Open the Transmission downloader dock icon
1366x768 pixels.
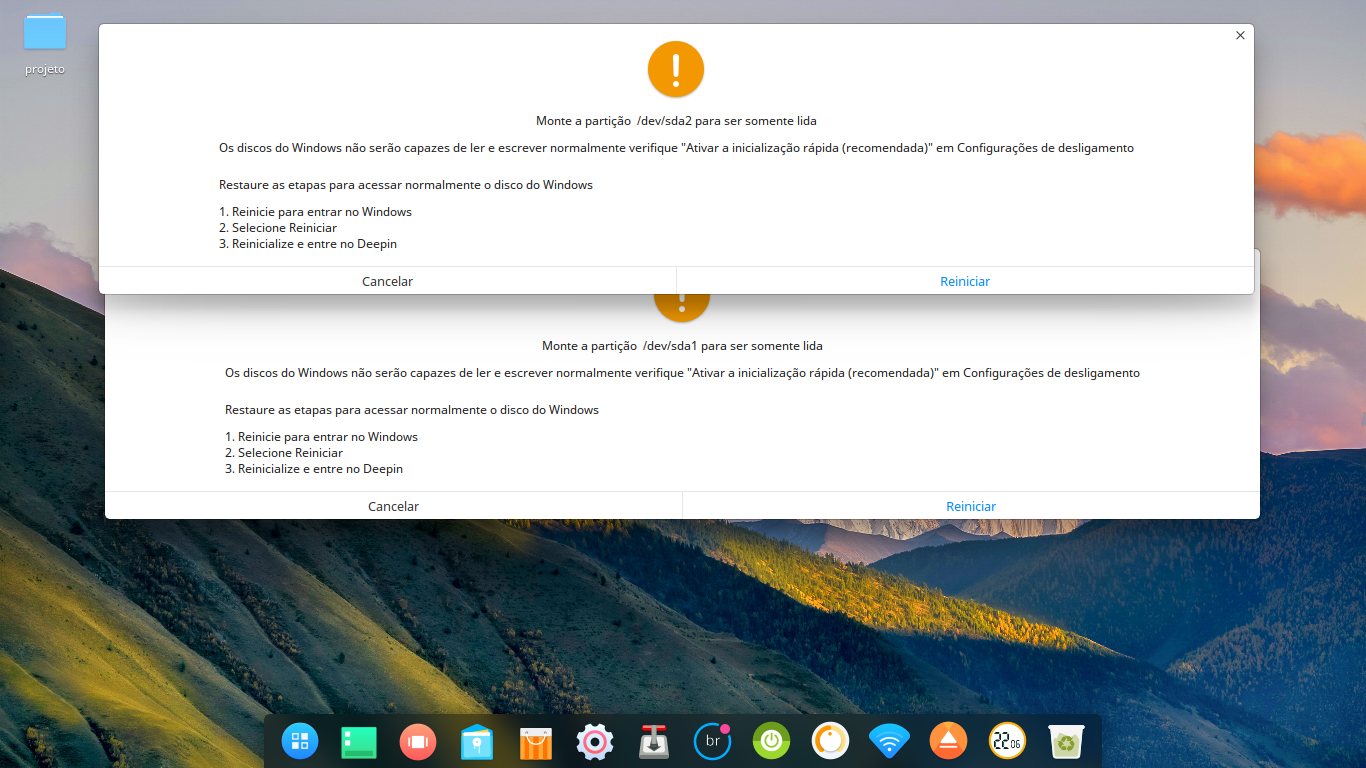click(654, 742)
